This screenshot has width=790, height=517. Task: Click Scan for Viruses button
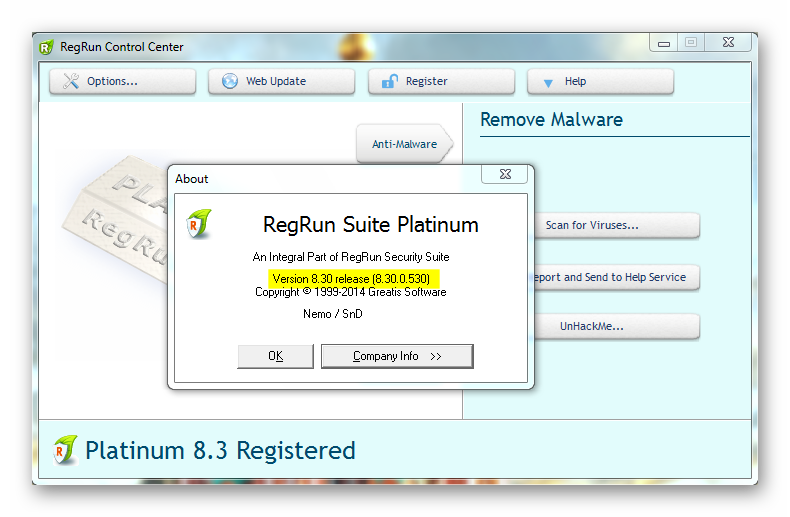617,225
